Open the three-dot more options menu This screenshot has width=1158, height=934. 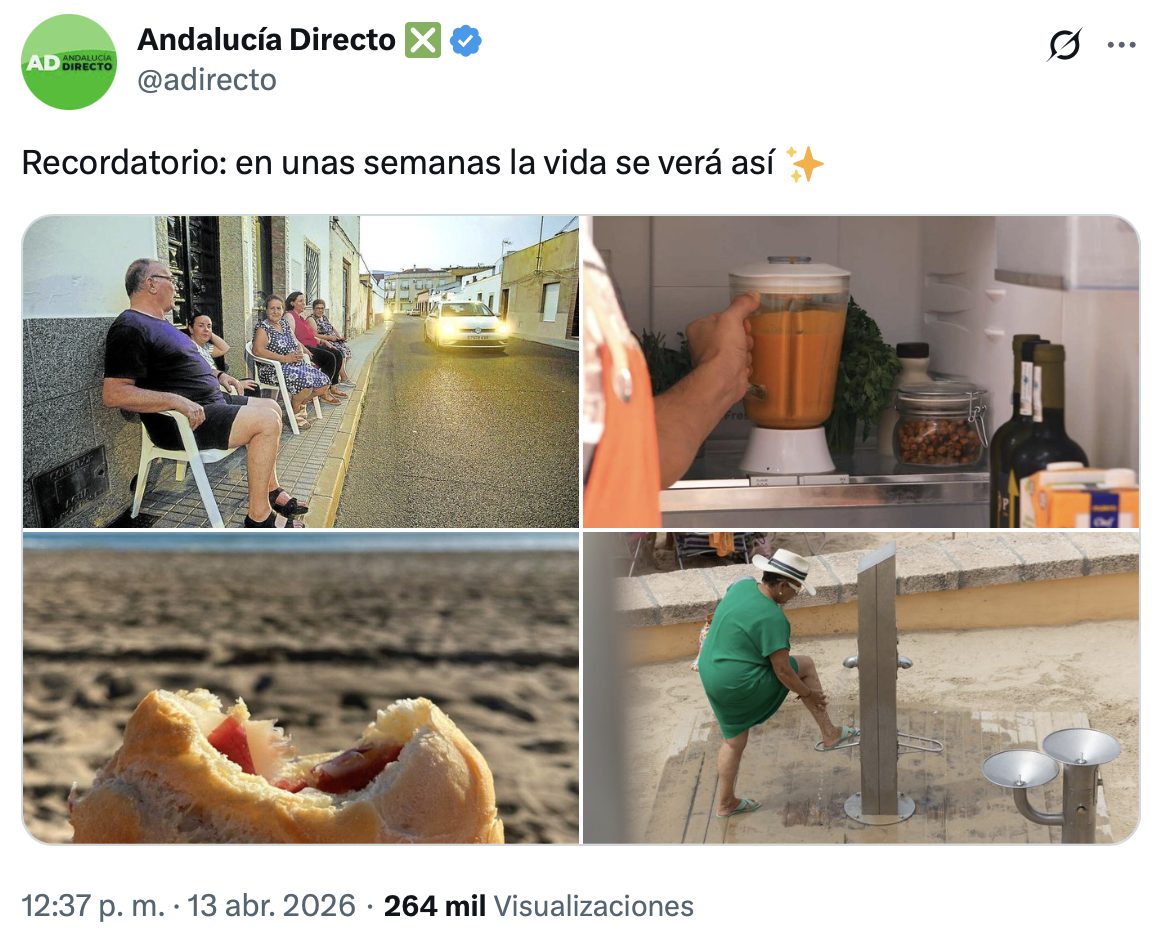tap(1122, 45)
